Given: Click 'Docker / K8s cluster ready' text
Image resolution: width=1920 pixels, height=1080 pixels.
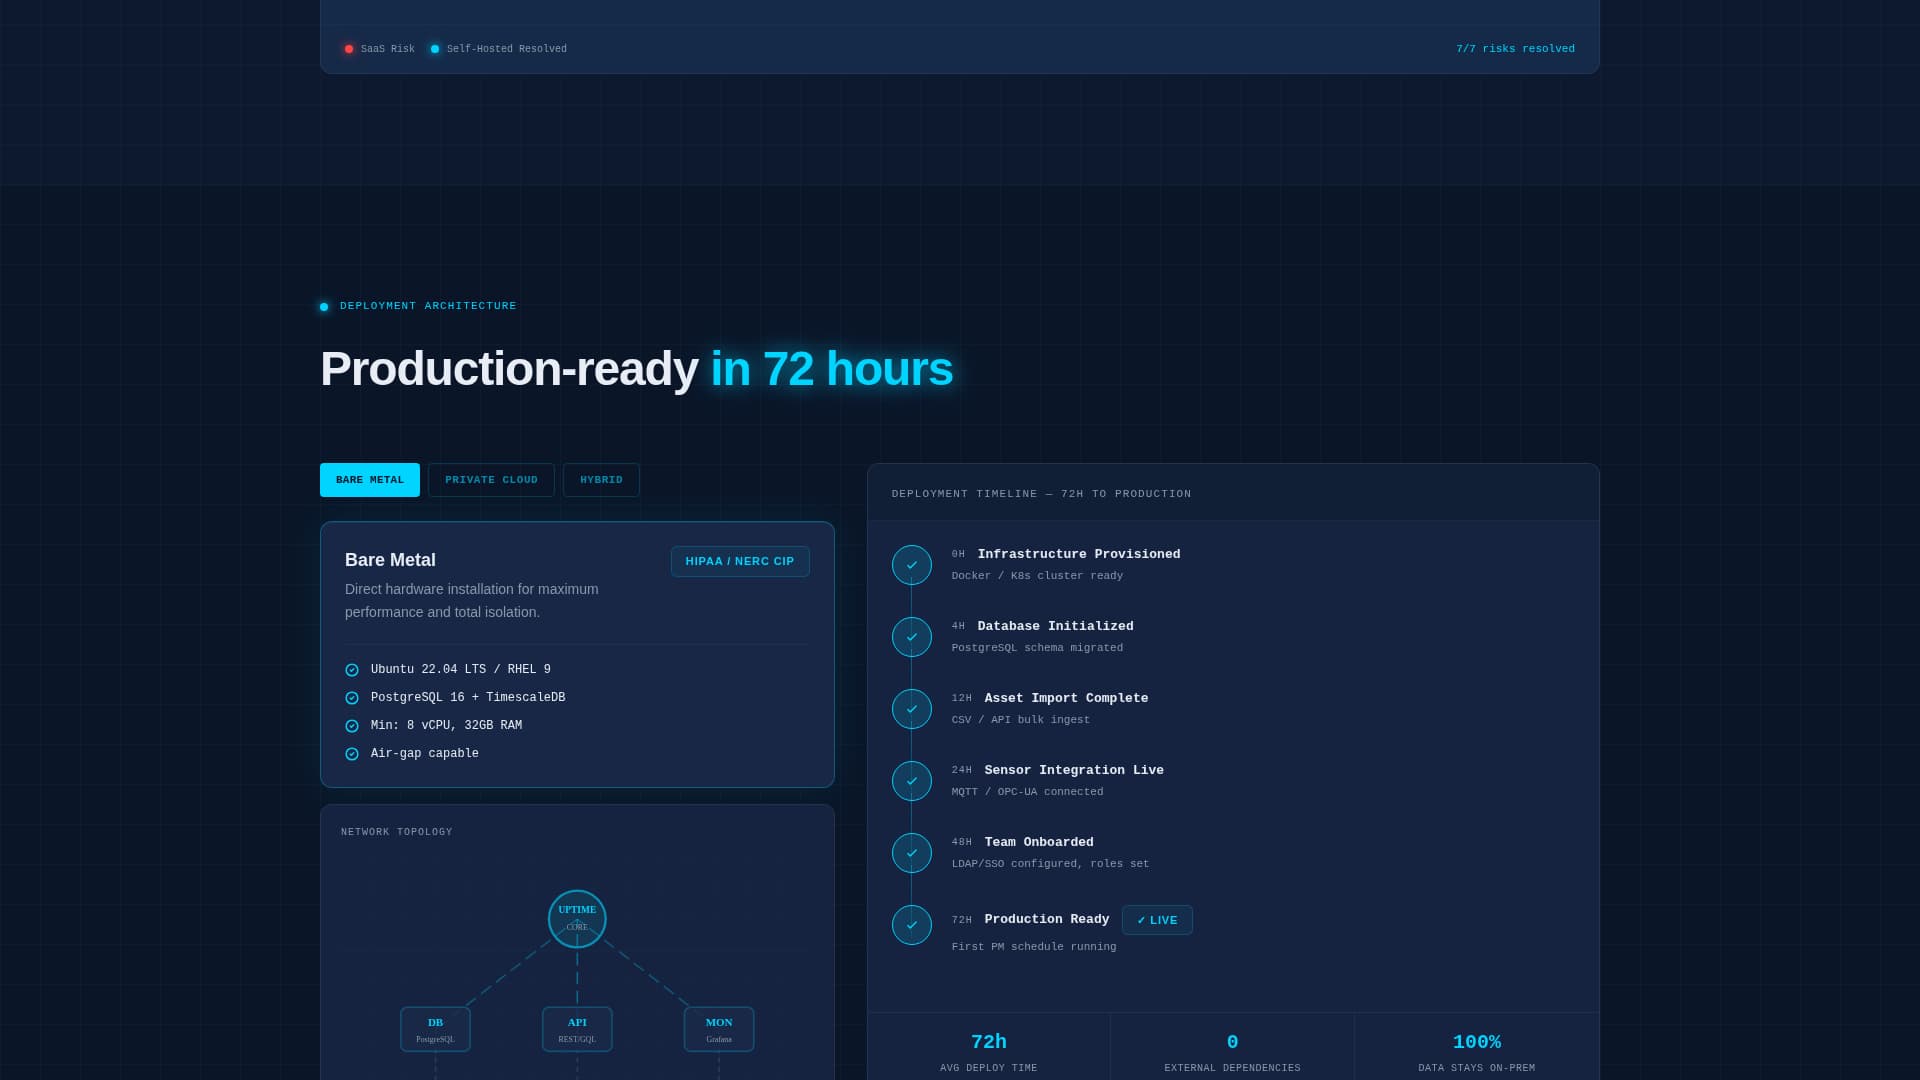Looking at the screenshot, I should [1037, 576].
